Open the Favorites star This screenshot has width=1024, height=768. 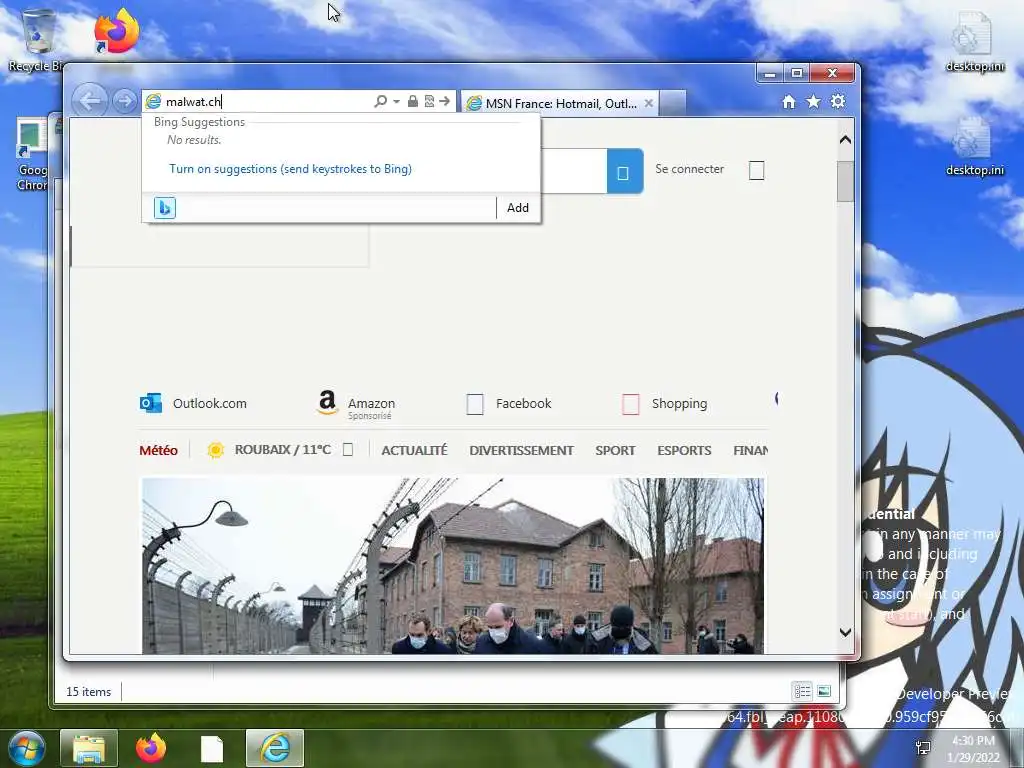(813, 101)
